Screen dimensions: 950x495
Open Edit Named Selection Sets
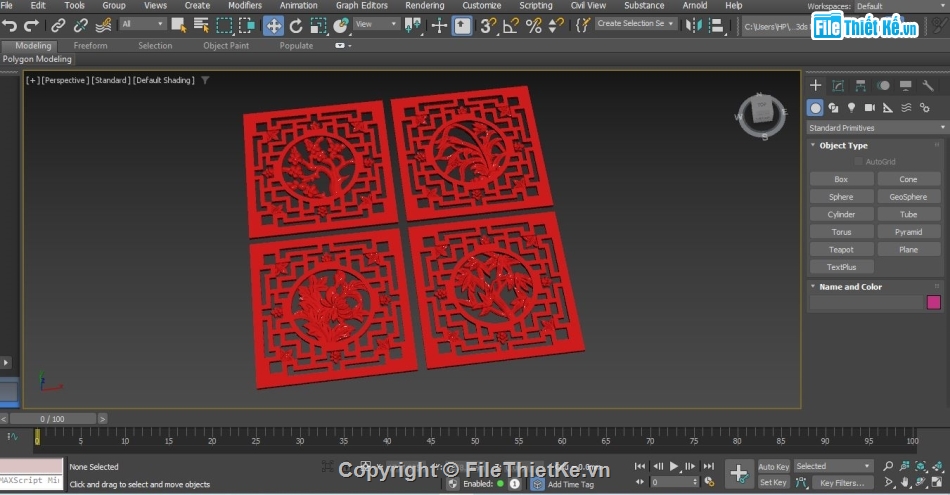(582, 25)
